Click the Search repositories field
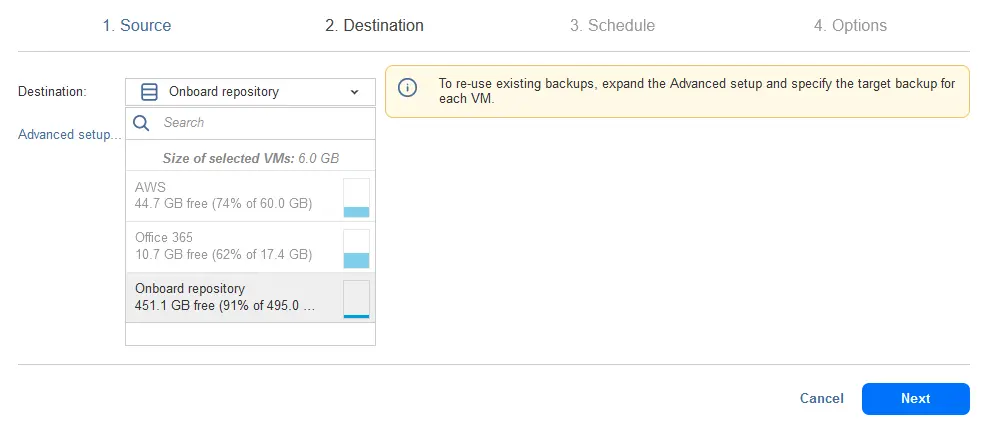Viewport: 988px width, 435px height. [x=250, y=123]
